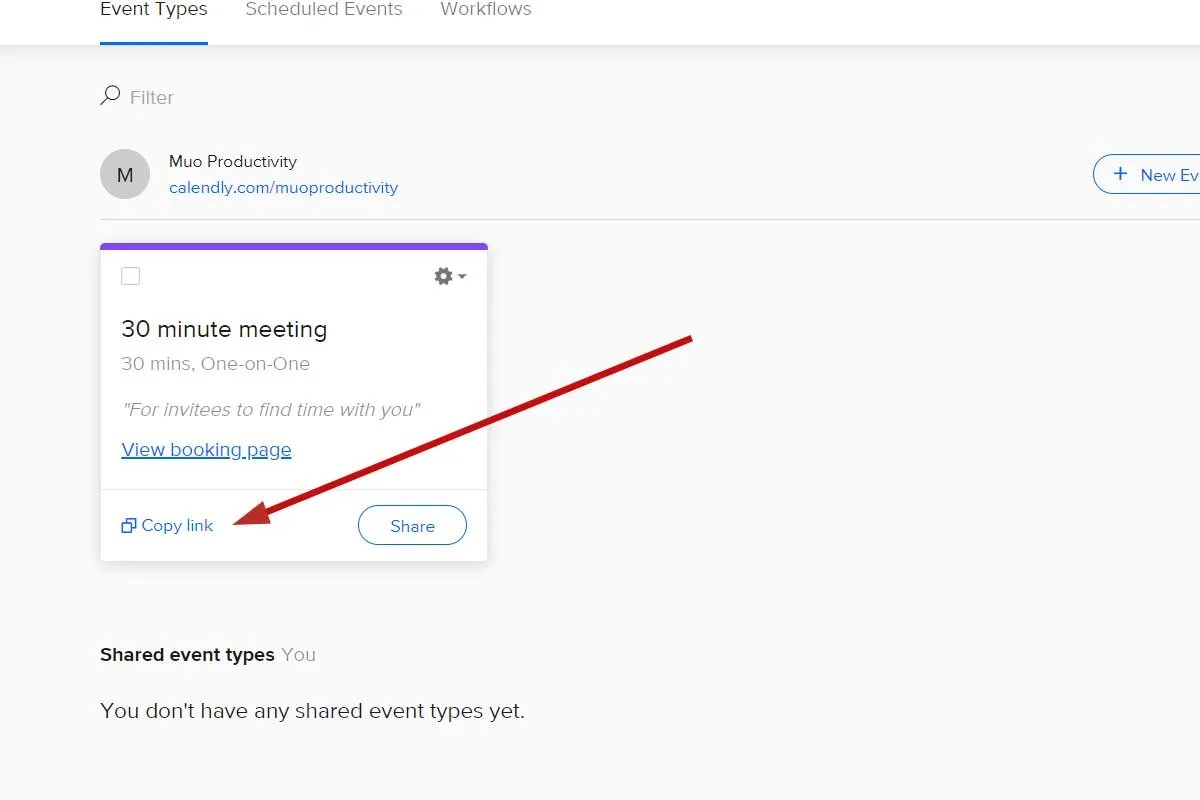The image size is (1200, 800).
Task: Open the gear settings icon on the event card
Action: click(442, 276)
